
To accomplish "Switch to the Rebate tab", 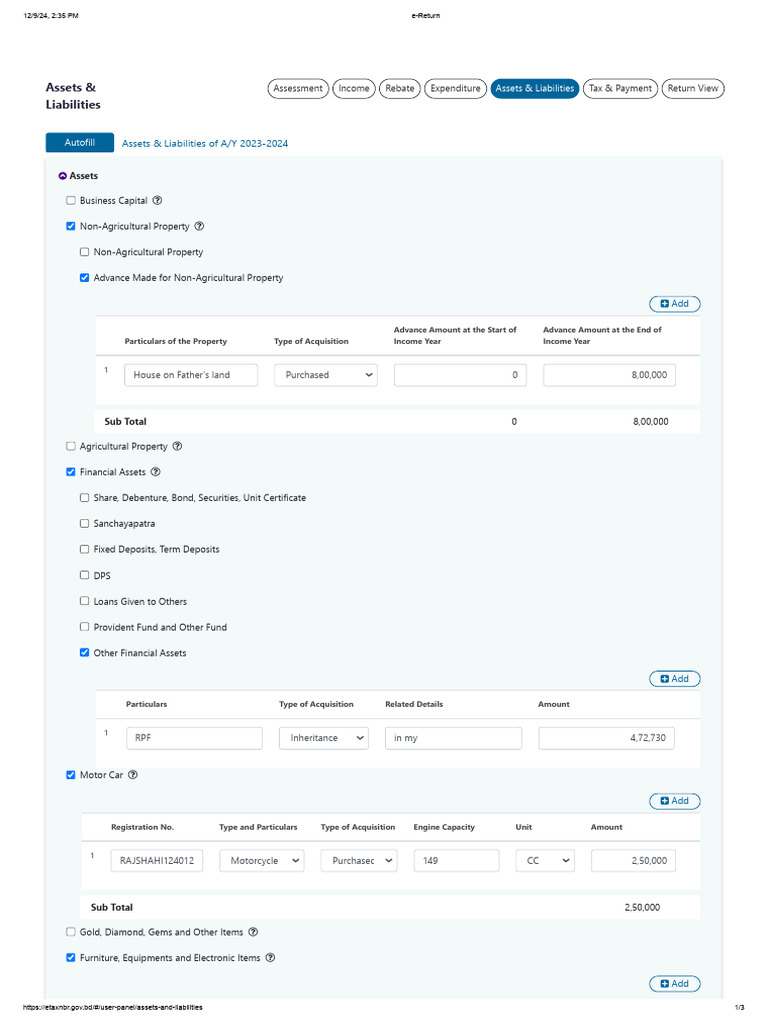I will click(400, 88).
